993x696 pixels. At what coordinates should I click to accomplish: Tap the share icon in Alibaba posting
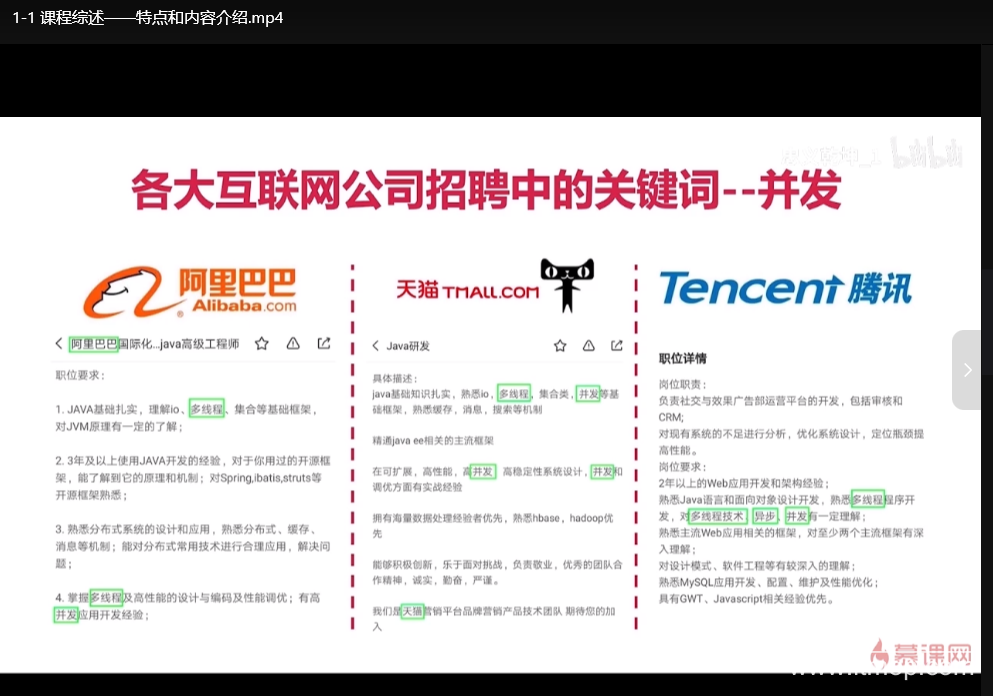point(324,344)
